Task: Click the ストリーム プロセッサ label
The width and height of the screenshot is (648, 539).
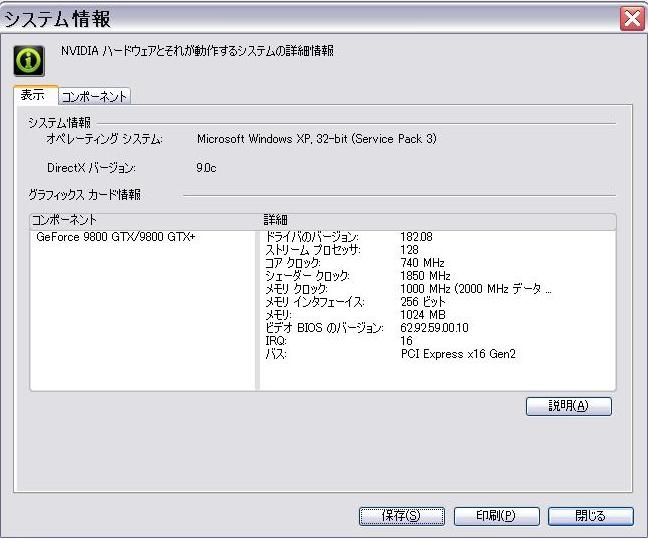Action: [x=312, y=250]
